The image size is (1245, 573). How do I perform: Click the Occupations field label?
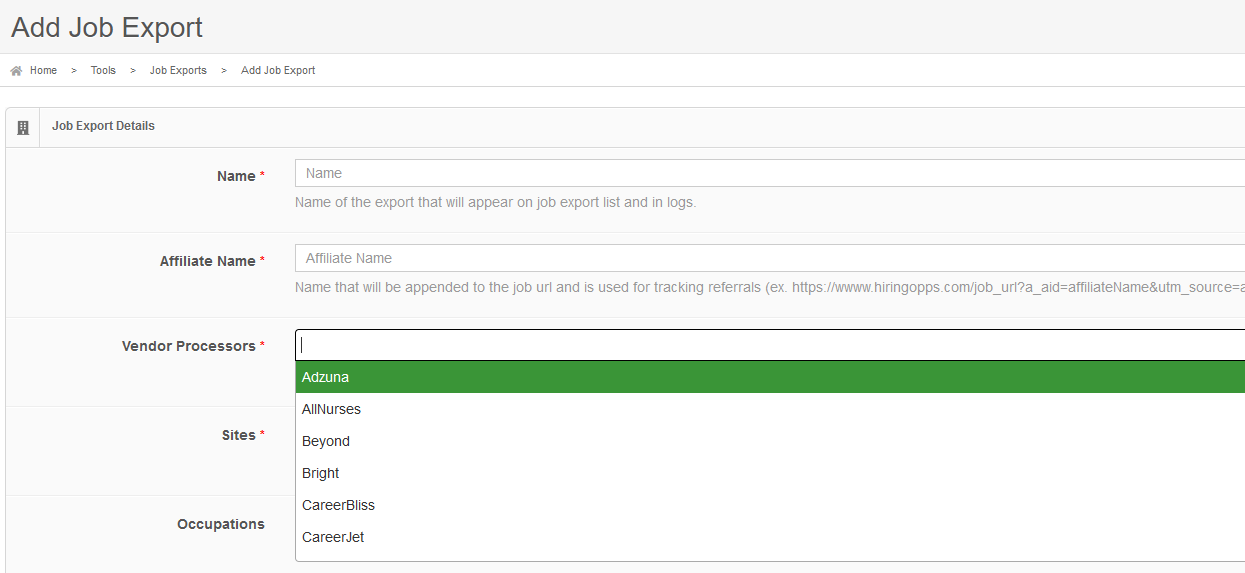coord(221,524)
